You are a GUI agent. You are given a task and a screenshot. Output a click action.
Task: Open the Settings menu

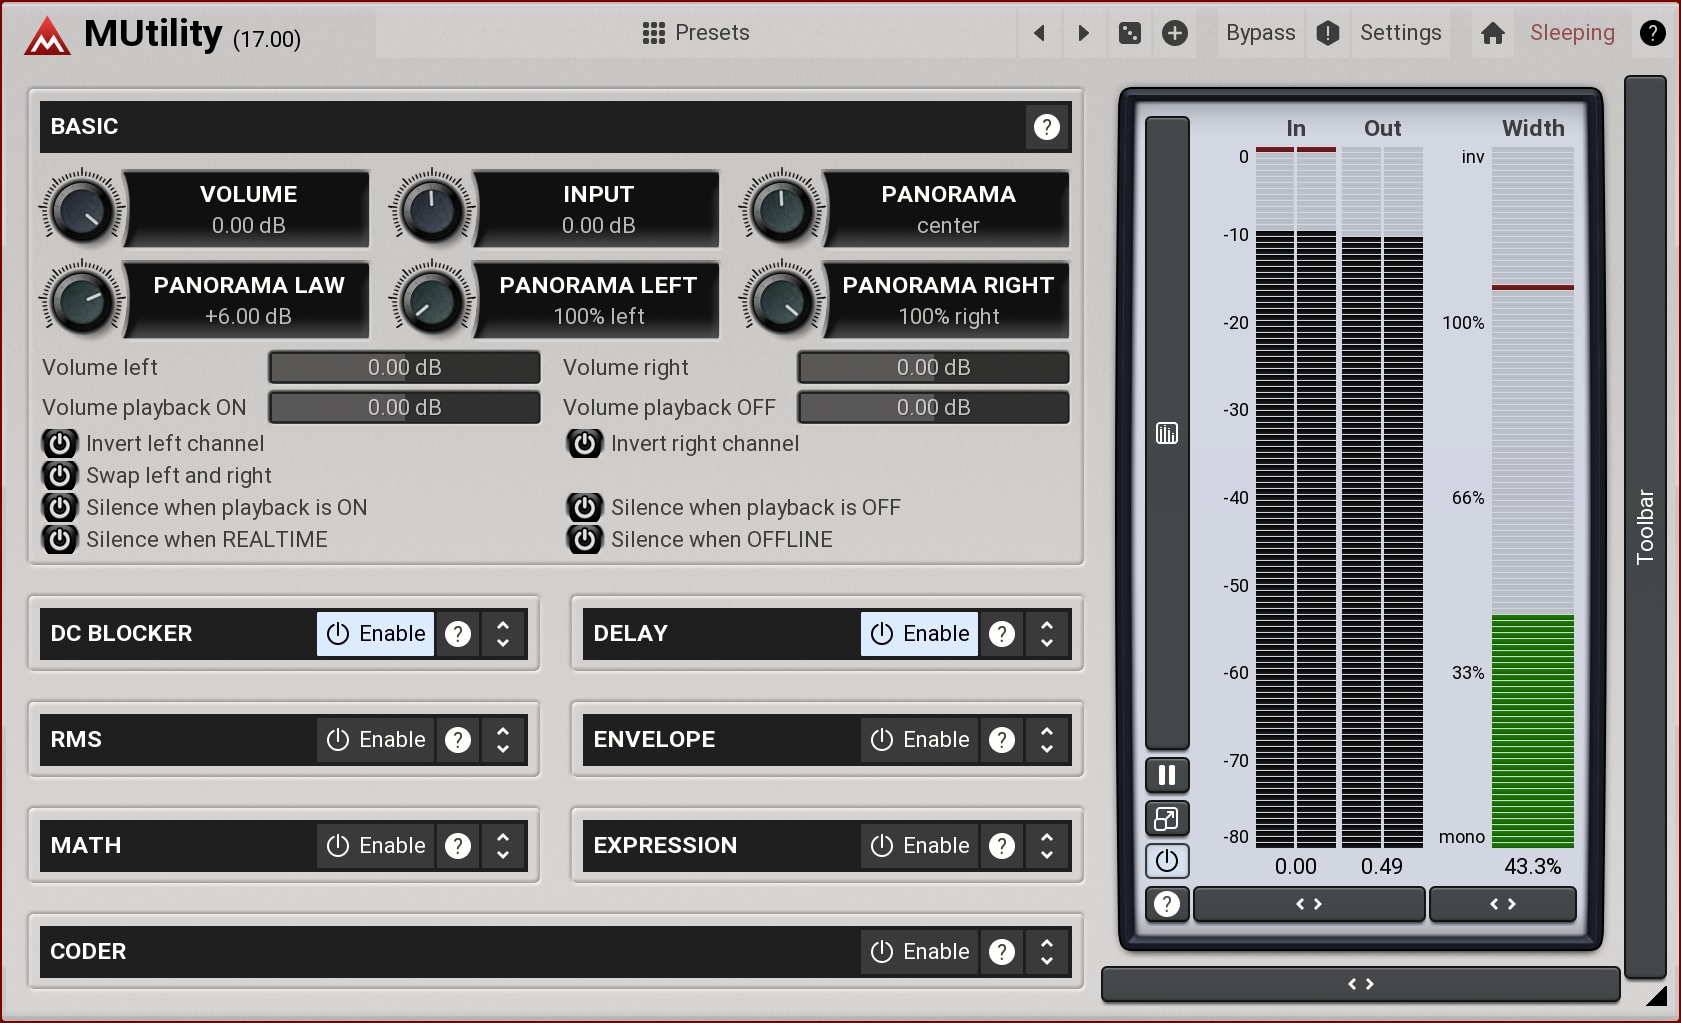point(1400,33)
